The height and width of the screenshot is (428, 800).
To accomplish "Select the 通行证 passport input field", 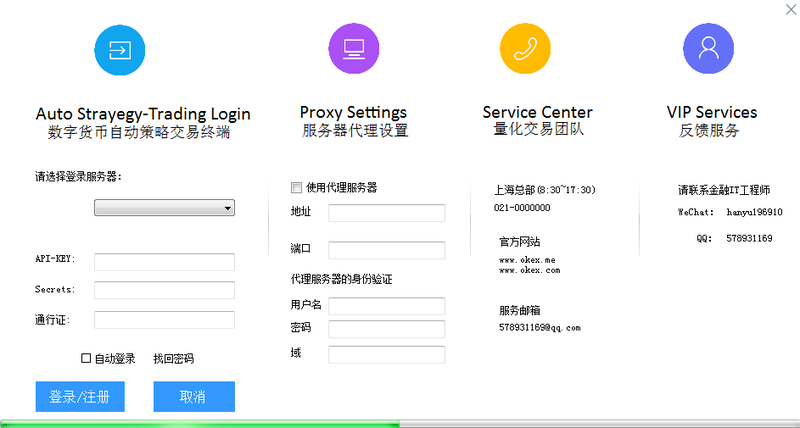I will tap(164, 320).
